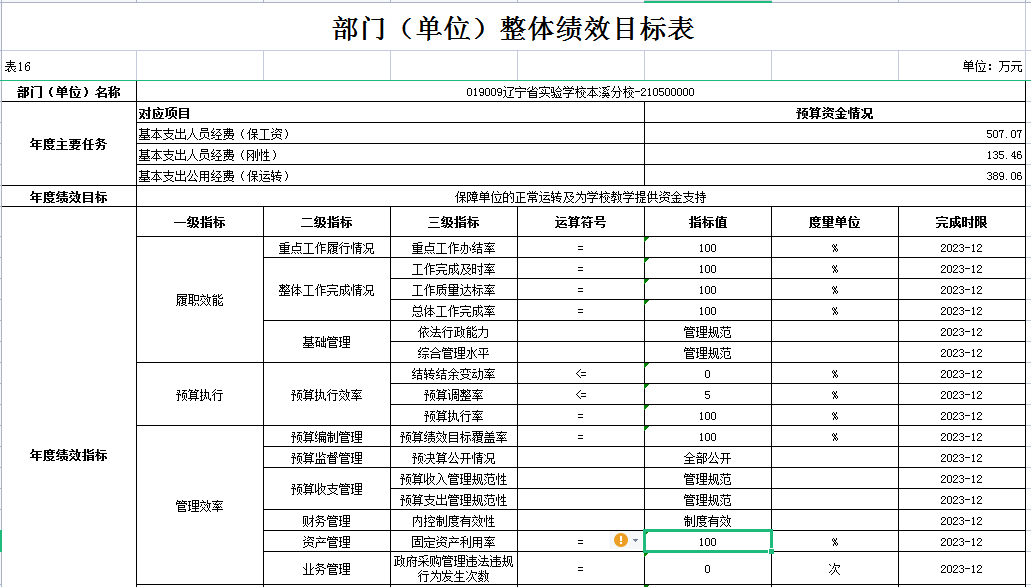Viewport: 1031px width, 587px height.
Task: Click the 综合管理水平 cell
Action: pyautogui.click(x=454, y=353)
